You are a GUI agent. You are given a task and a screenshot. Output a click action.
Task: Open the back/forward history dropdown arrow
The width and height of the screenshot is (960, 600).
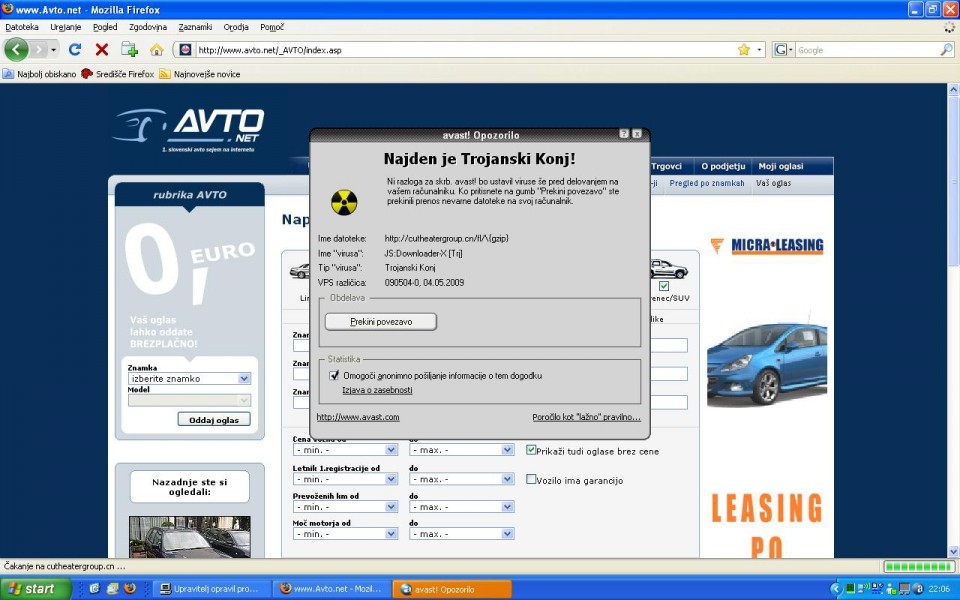tap(54, 50)
